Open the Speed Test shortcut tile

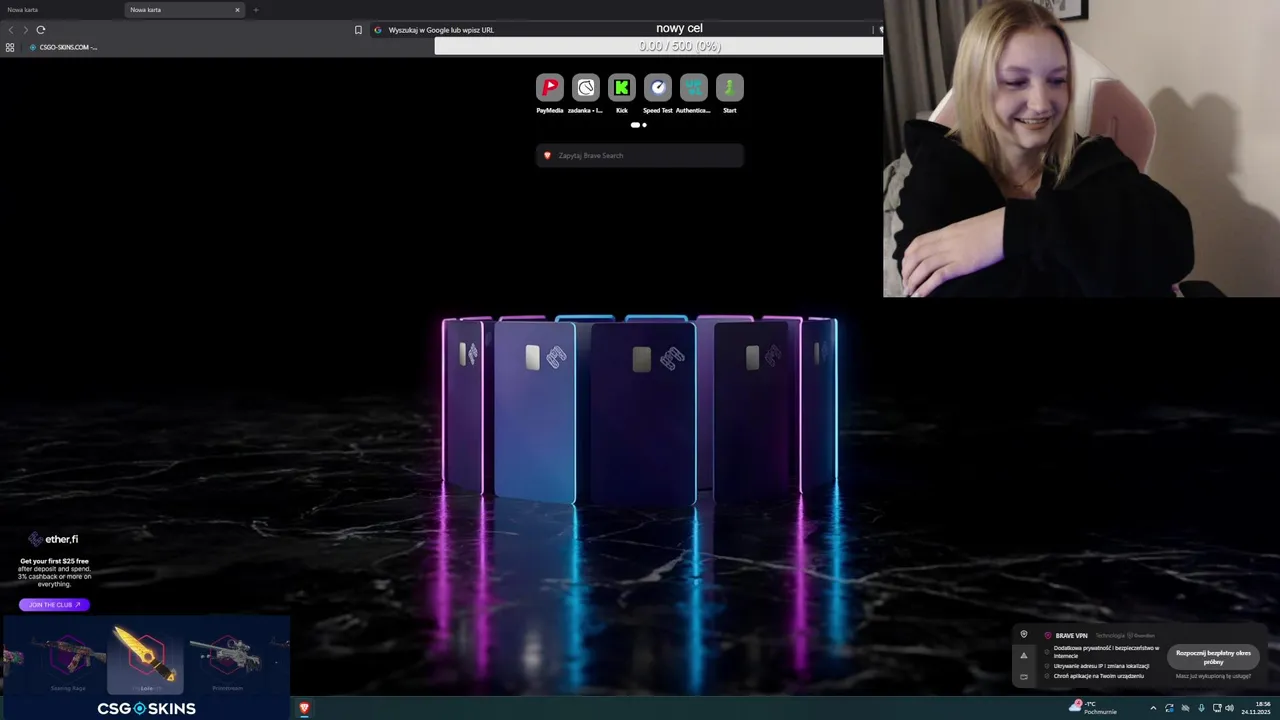657,88
